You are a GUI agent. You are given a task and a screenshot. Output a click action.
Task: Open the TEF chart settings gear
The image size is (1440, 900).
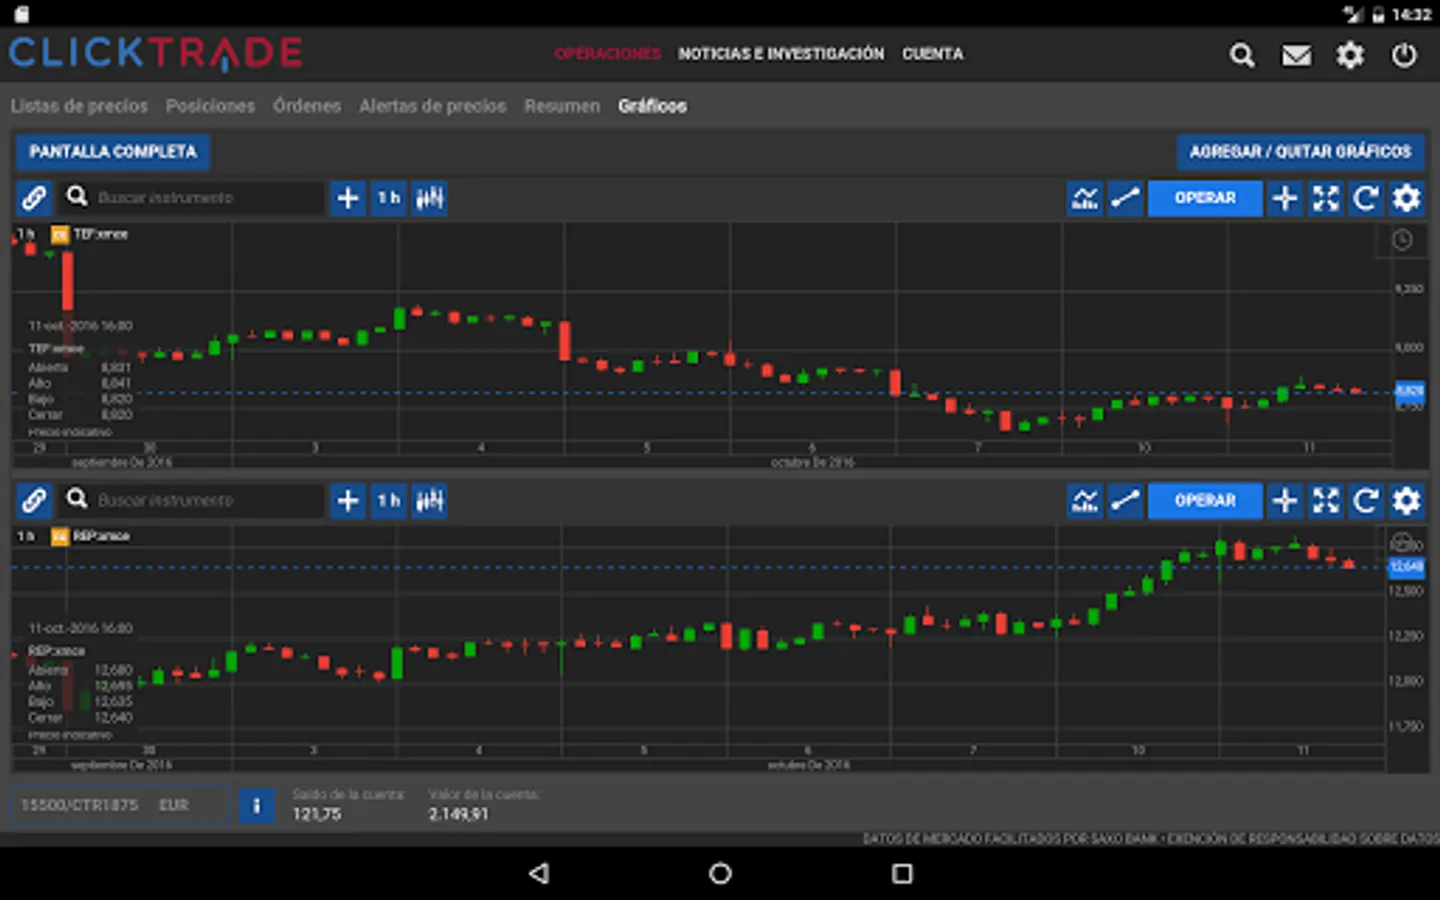click(1407, 198)
